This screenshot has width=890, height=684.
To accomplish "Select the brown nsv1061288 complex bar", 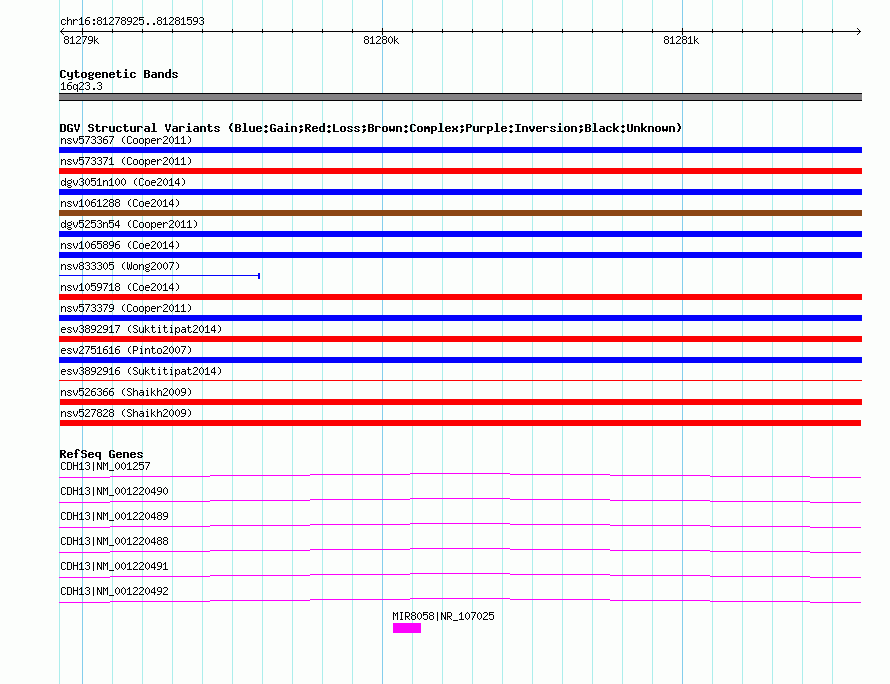I will [460, 213].
